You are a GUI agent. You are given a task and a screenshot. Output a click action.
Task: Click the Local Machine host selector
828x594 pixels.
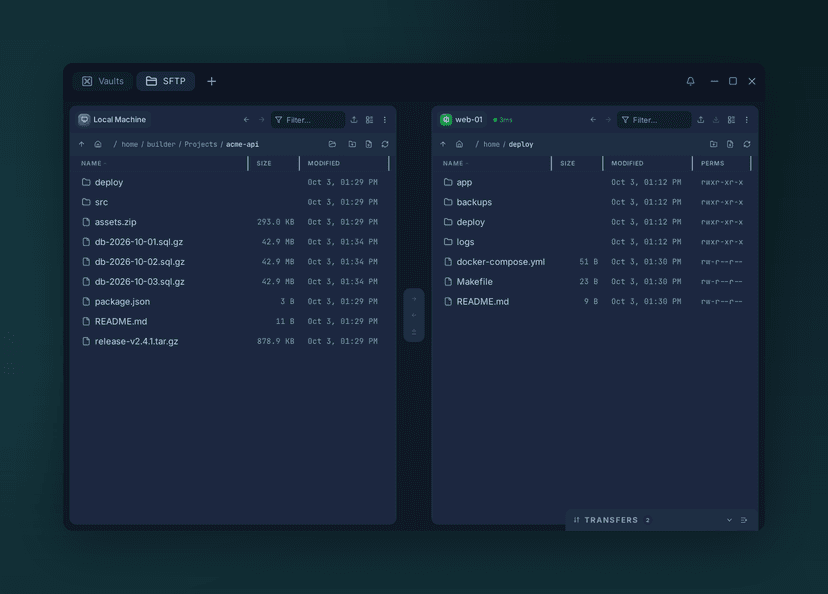click(x=113, y=120)
